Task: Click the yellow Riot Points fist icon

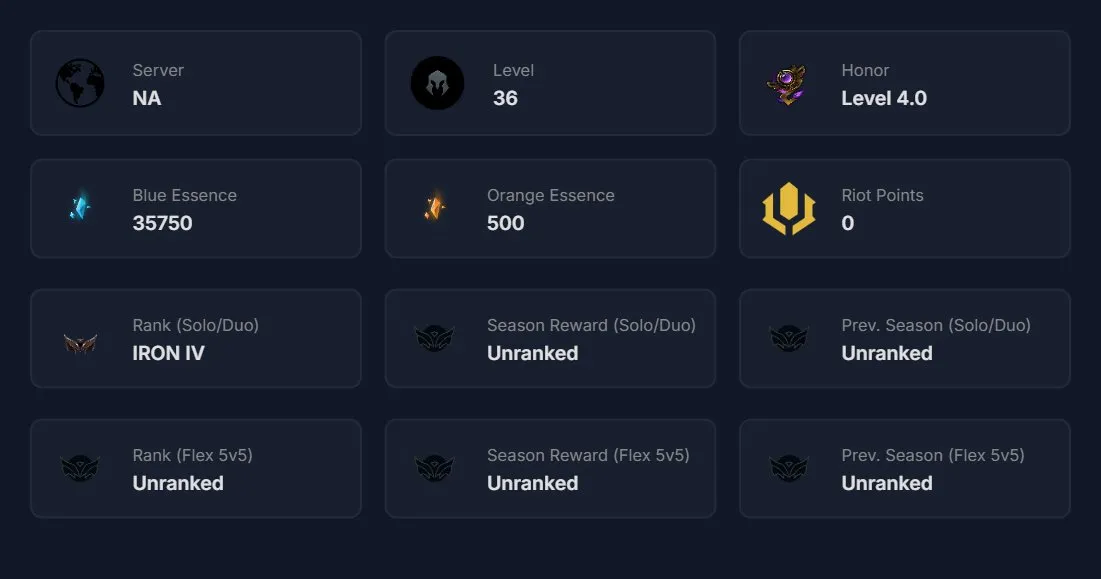Action: [x=789, y=208]
